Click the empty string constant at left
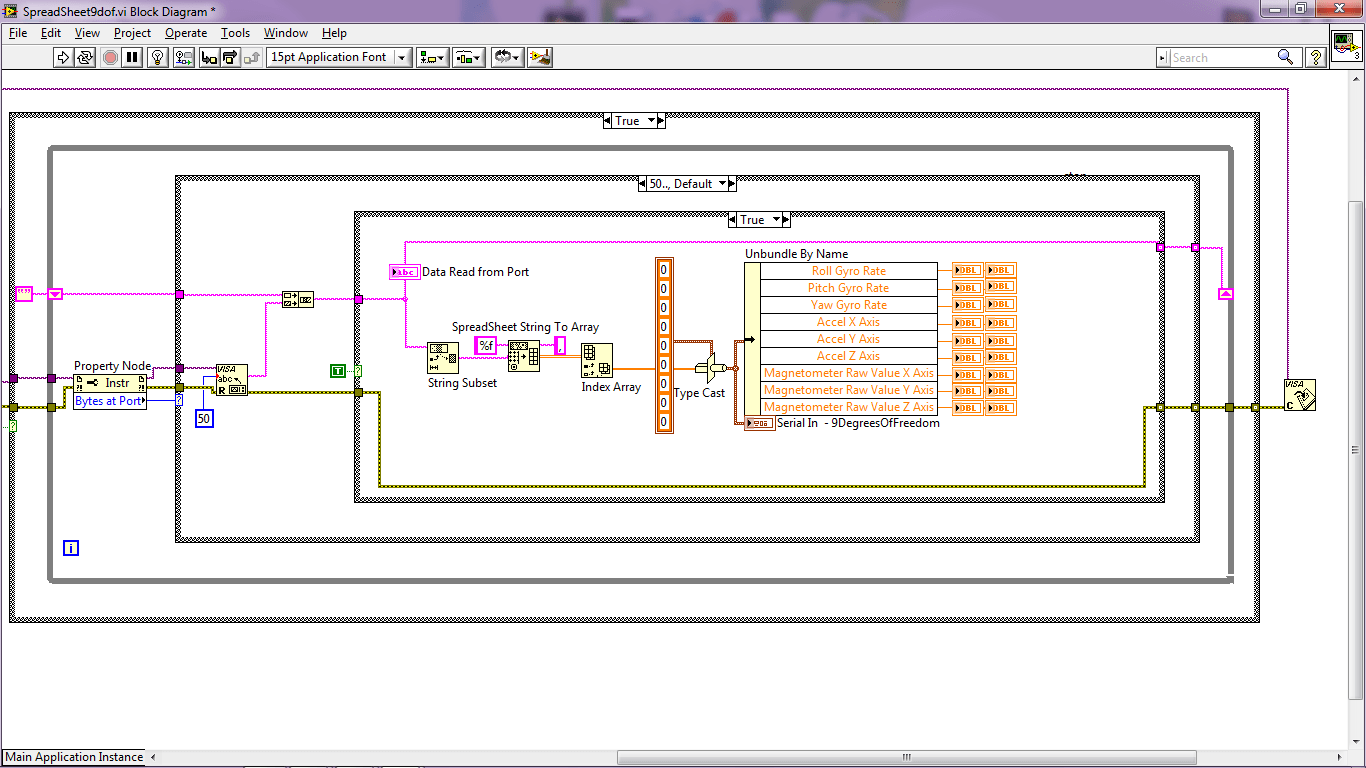1366x768 pixels. click(23, 294)
